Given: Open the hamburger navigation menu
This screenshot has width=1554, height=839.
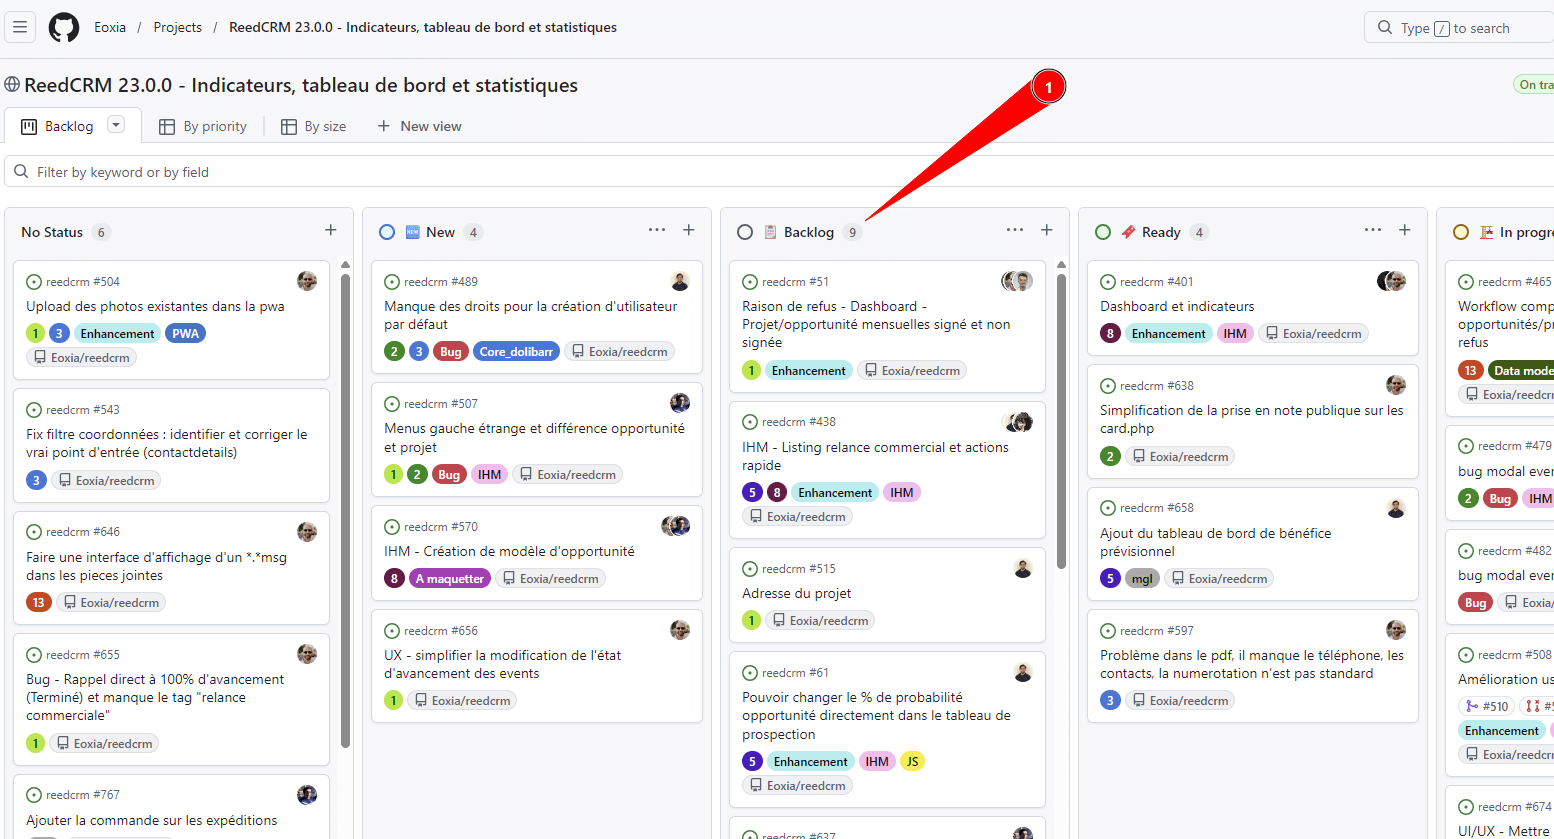Looking at the screenshot, I should pyautogui.click(x=20, y=27).
